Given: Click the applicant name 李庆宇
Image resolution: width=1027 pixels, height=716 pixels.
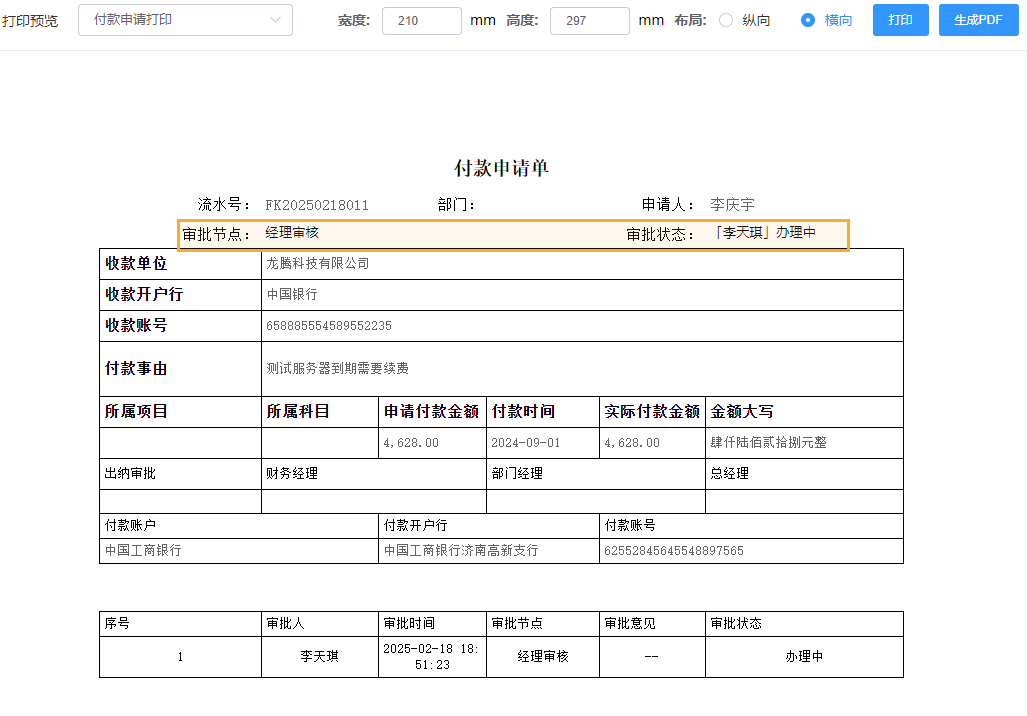Looking at the screenshot, I should pos(733,204).
